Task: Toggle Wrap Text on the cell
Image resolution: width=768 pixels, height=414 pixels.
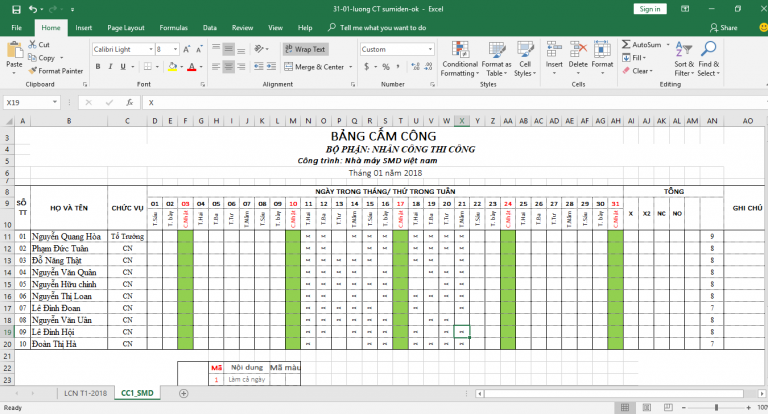Action: [305, 49]
